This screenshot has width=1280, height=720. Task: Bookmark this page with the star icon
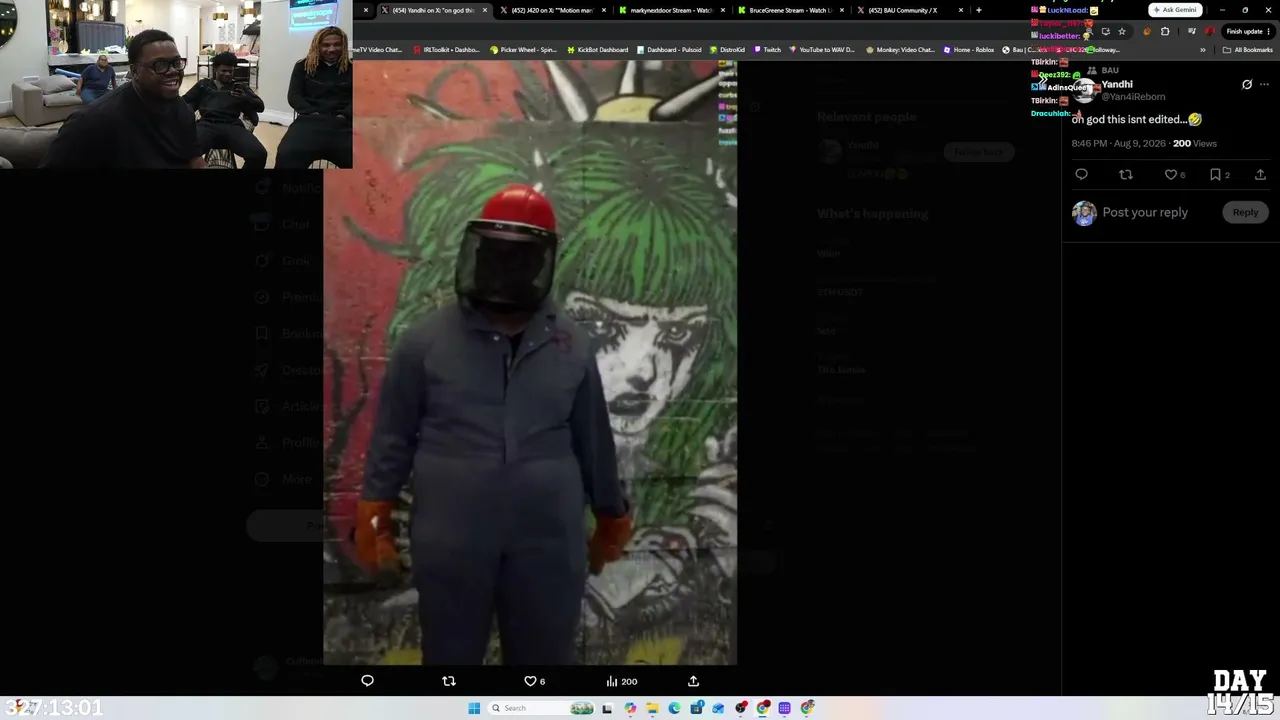1122,31
